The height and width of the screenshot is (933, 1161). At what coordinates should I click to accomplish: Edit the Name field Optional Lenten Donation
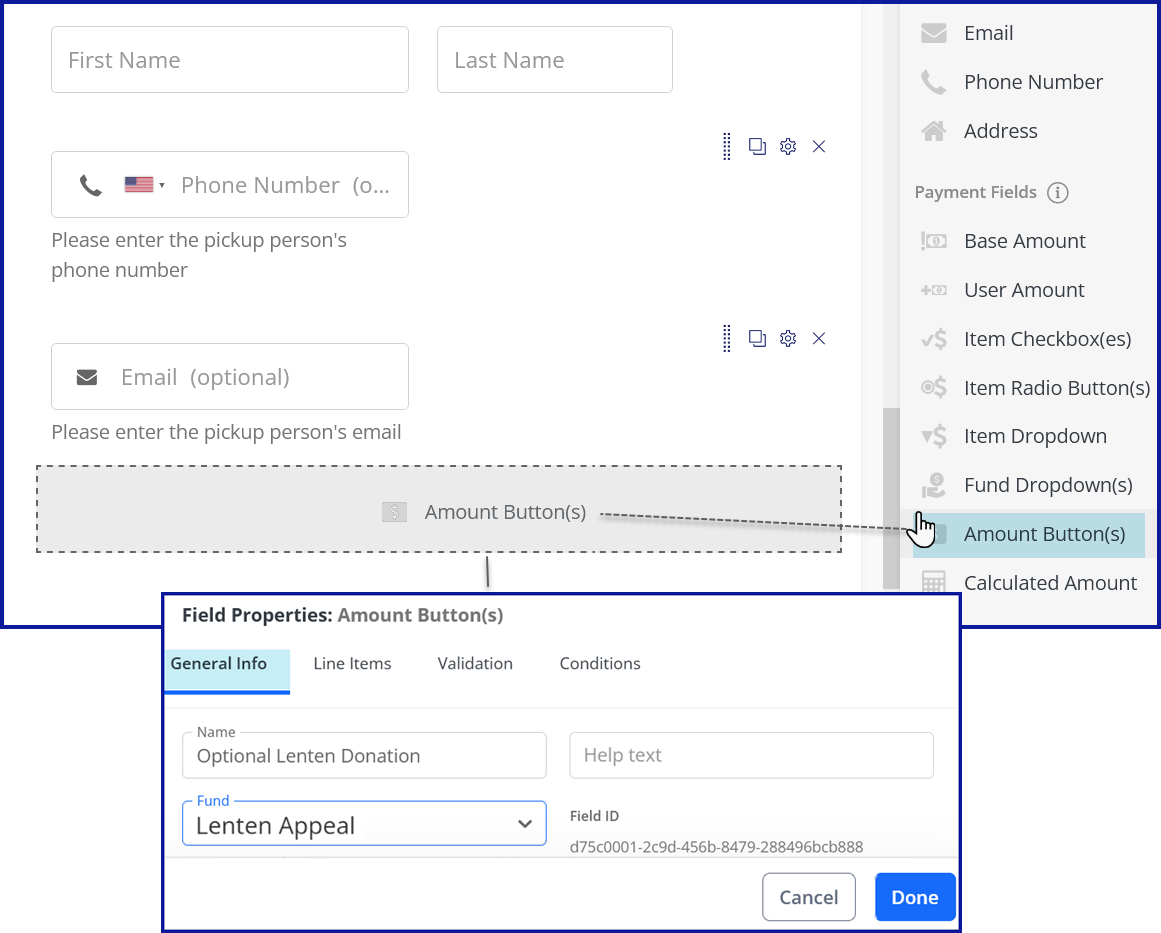click(x=364, y=756)
